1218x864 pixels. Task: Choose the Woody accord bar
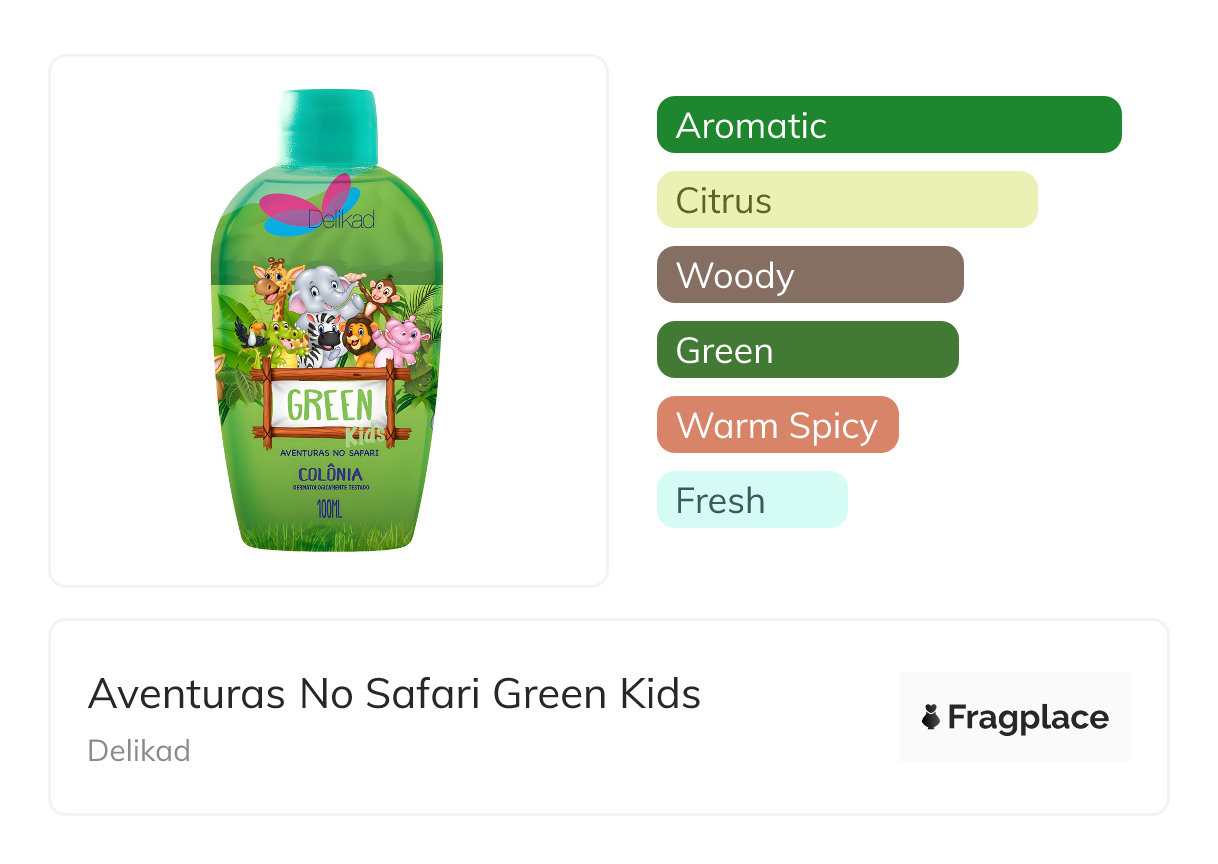[809, 275]
